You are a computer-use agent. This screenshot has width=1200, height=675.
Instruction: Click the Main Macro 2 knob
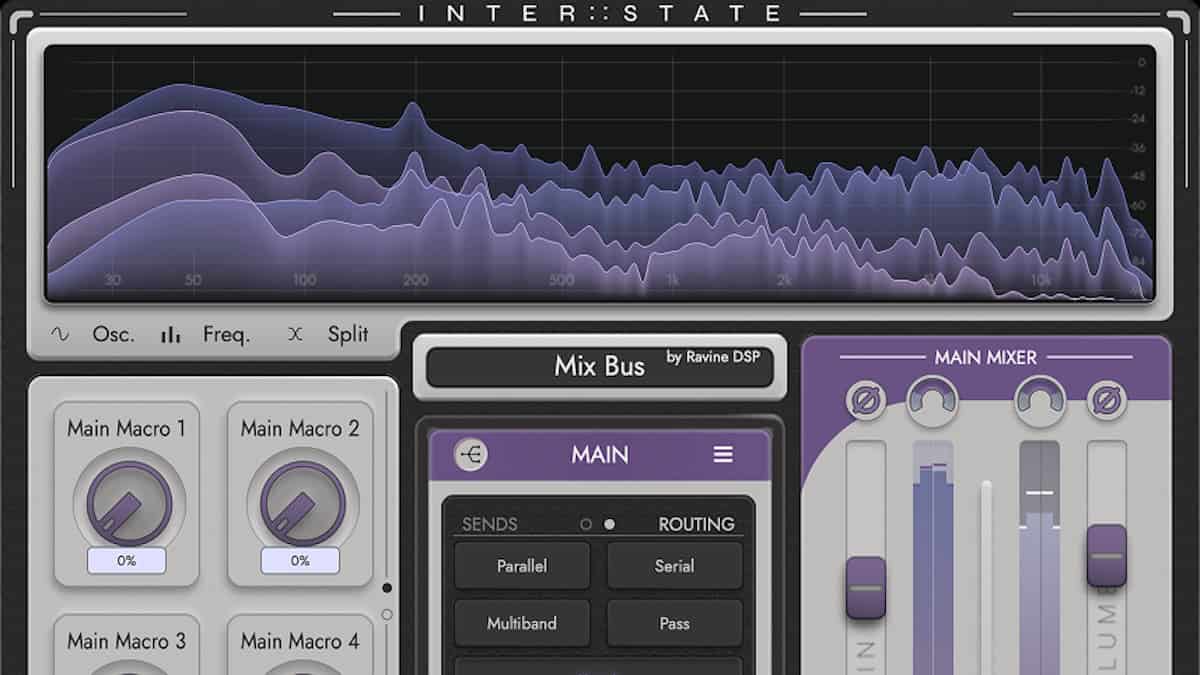pyautogui.click(x=302, y=503)
